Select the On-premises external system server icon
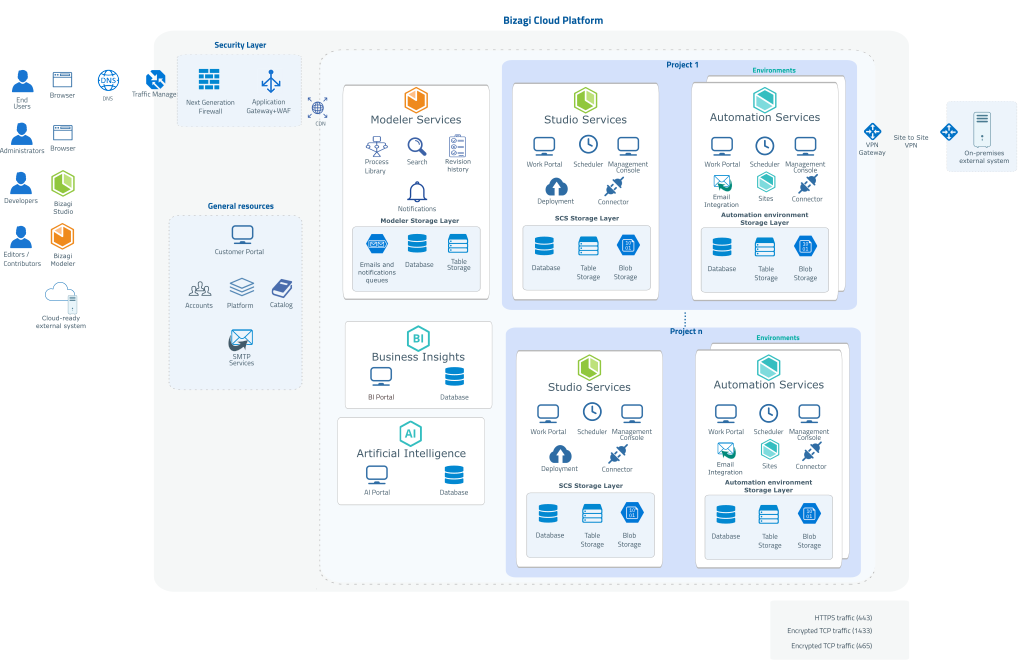This screenshot has height=660, width=1029. coord(982,129)
